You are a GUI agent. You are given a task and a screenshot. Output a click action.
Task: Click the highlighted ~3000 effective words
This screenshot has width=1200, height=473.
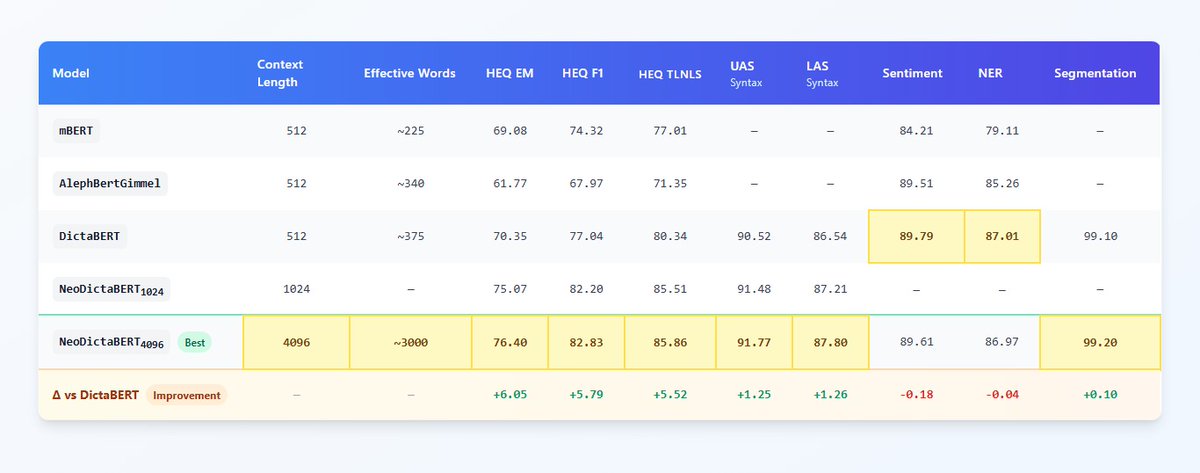click(x=410, y=342)
